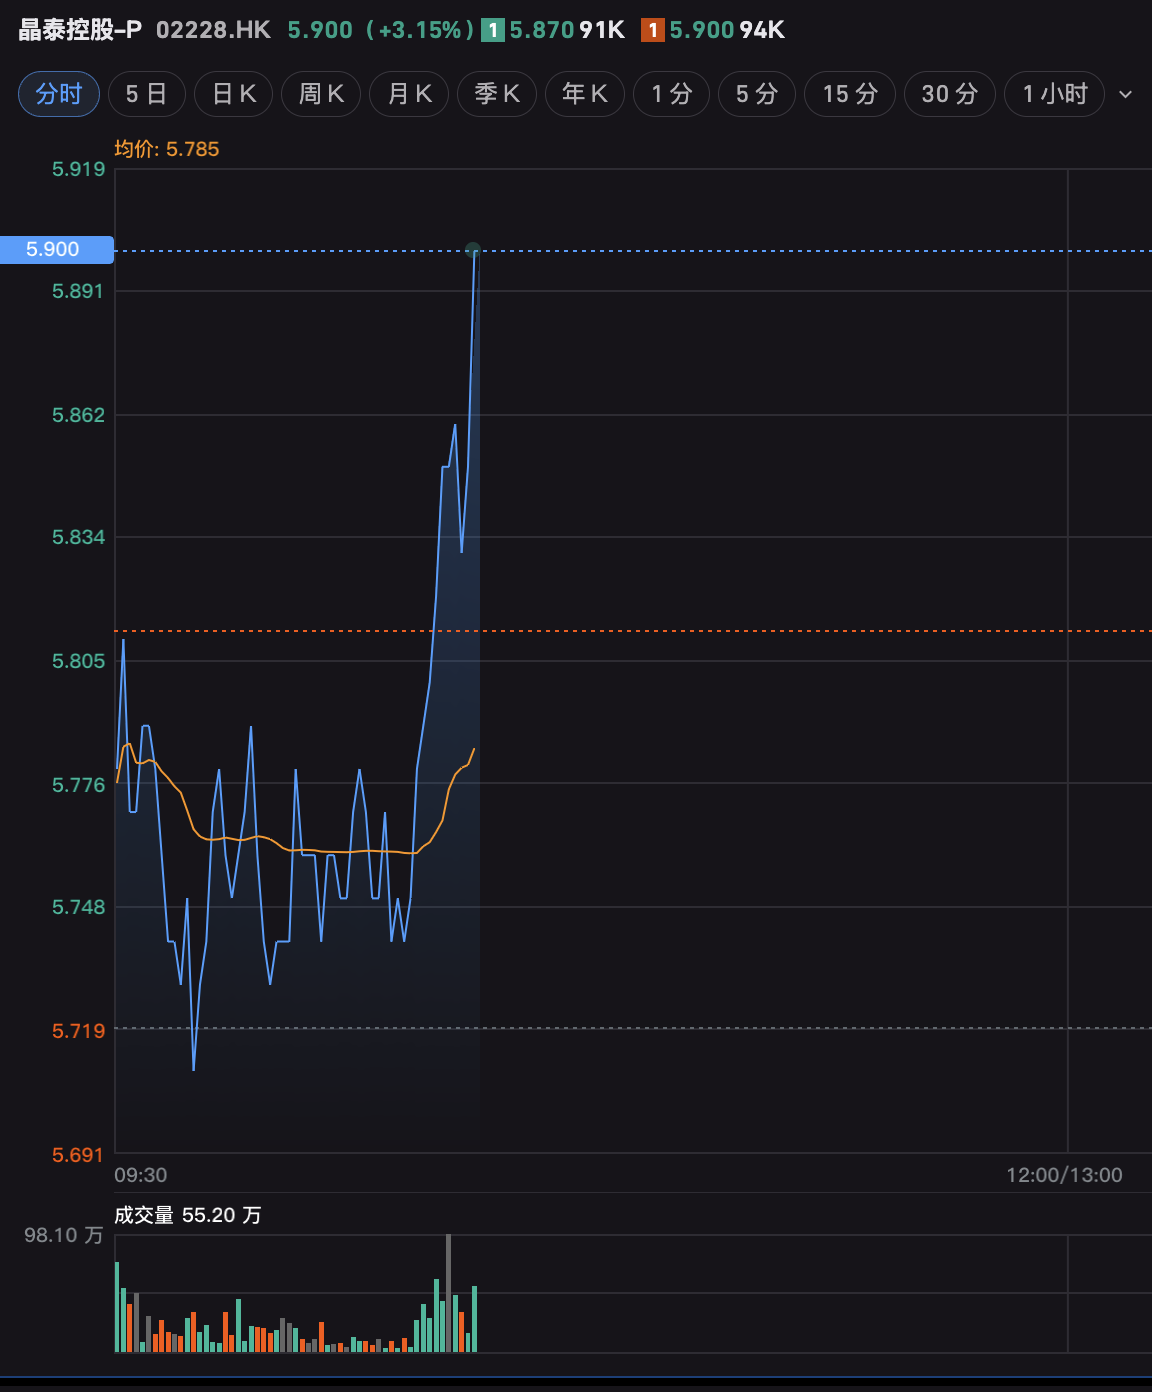Select the 15分 interval button
This screenshot has height=1392, width=1152.
coord(850,94)
